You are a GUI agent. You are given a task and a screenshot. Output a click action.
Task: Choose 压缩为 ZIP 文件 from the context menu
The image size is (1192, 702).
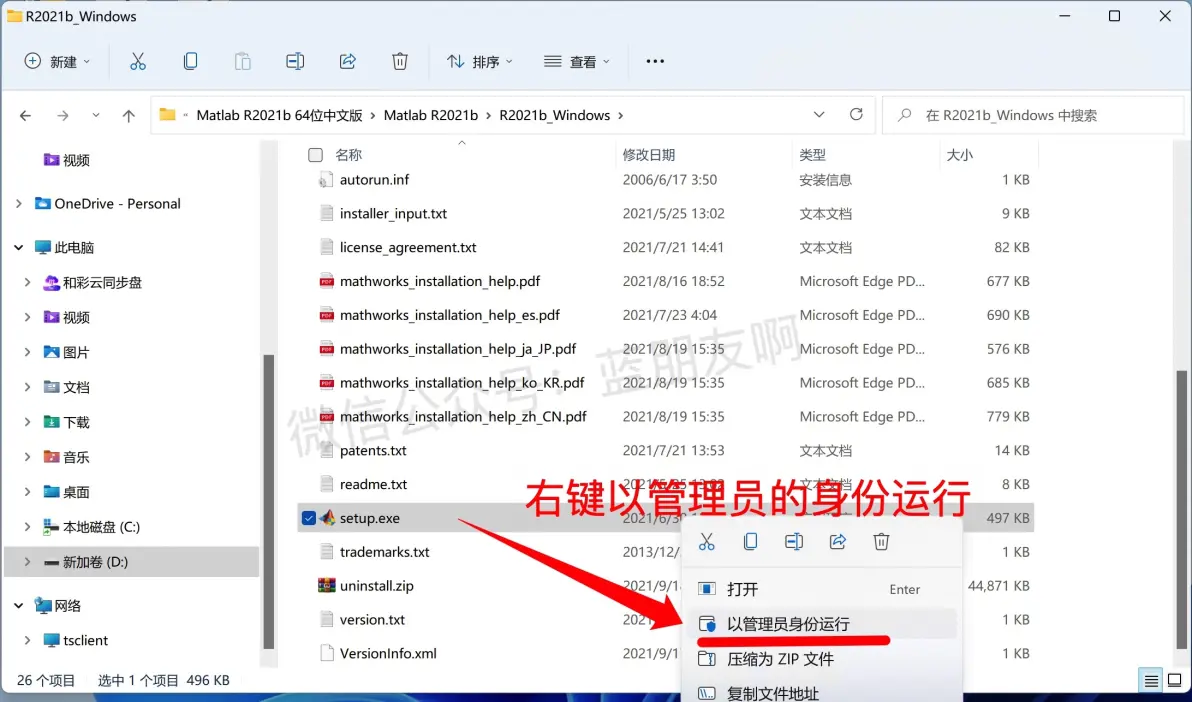click(822, 659)
